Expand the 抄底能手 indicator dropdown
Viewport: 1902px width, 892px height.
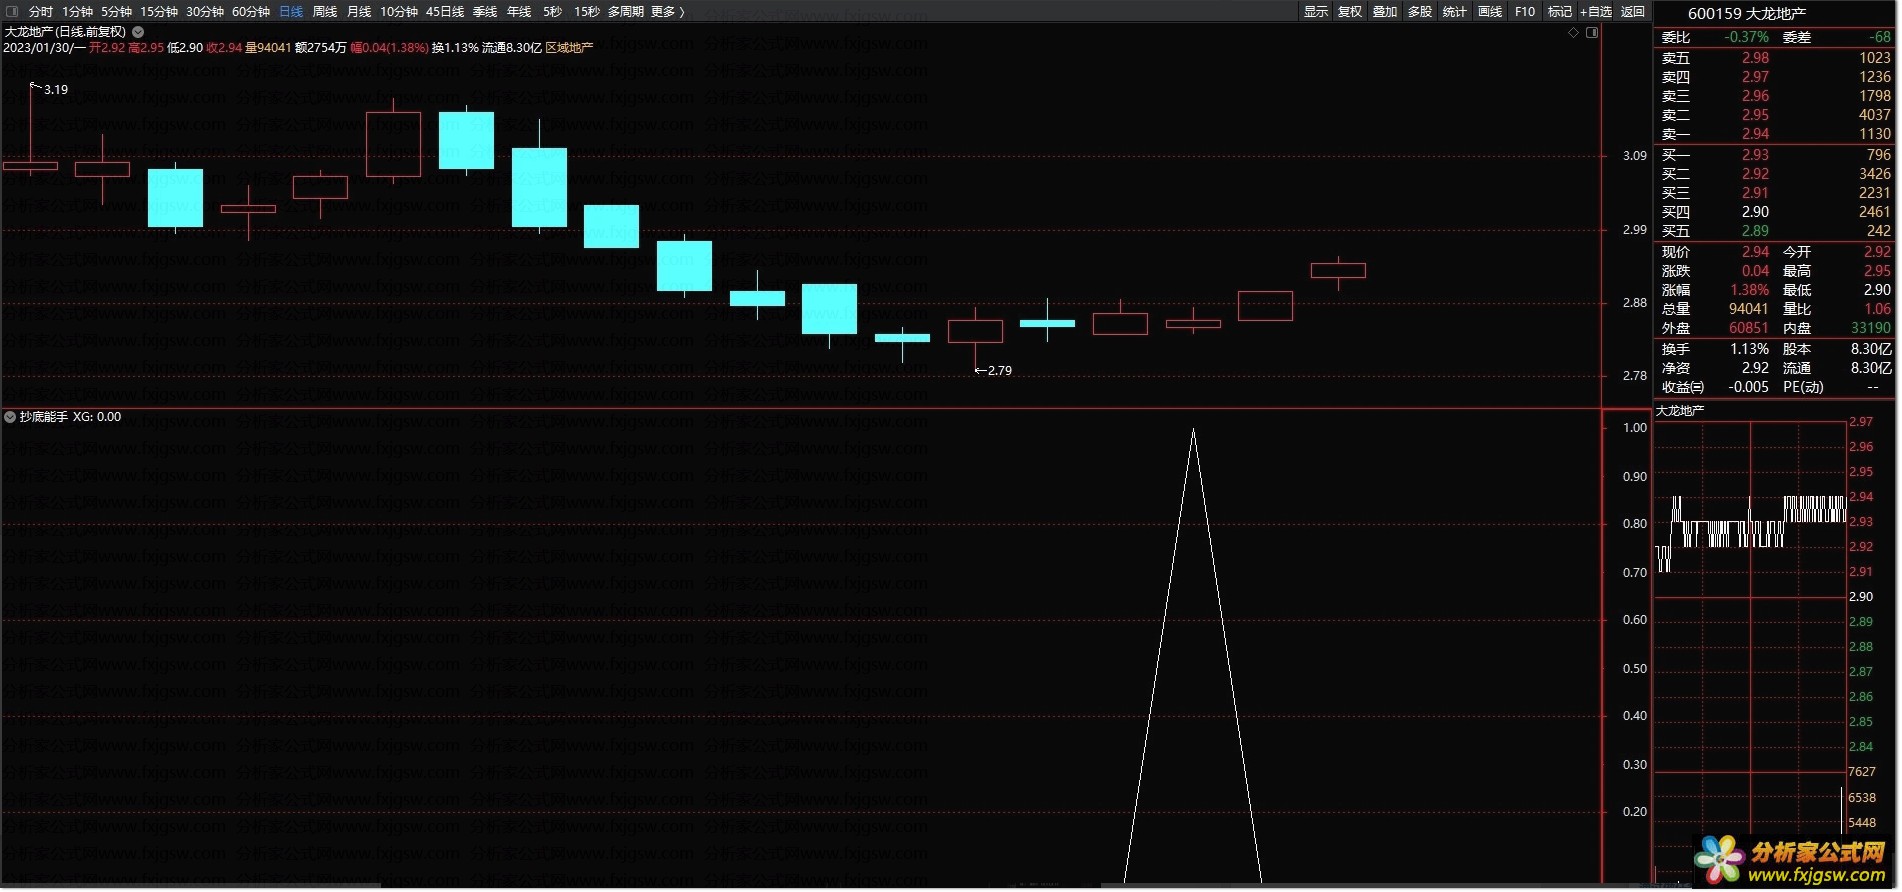tap(10, 417)
